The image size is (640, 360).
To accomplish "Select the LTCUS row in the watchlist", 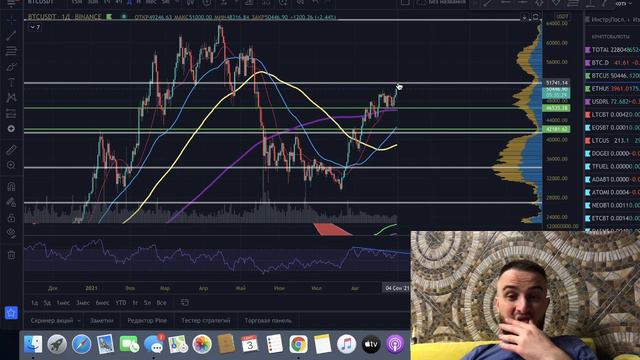I will pos(612,140).
